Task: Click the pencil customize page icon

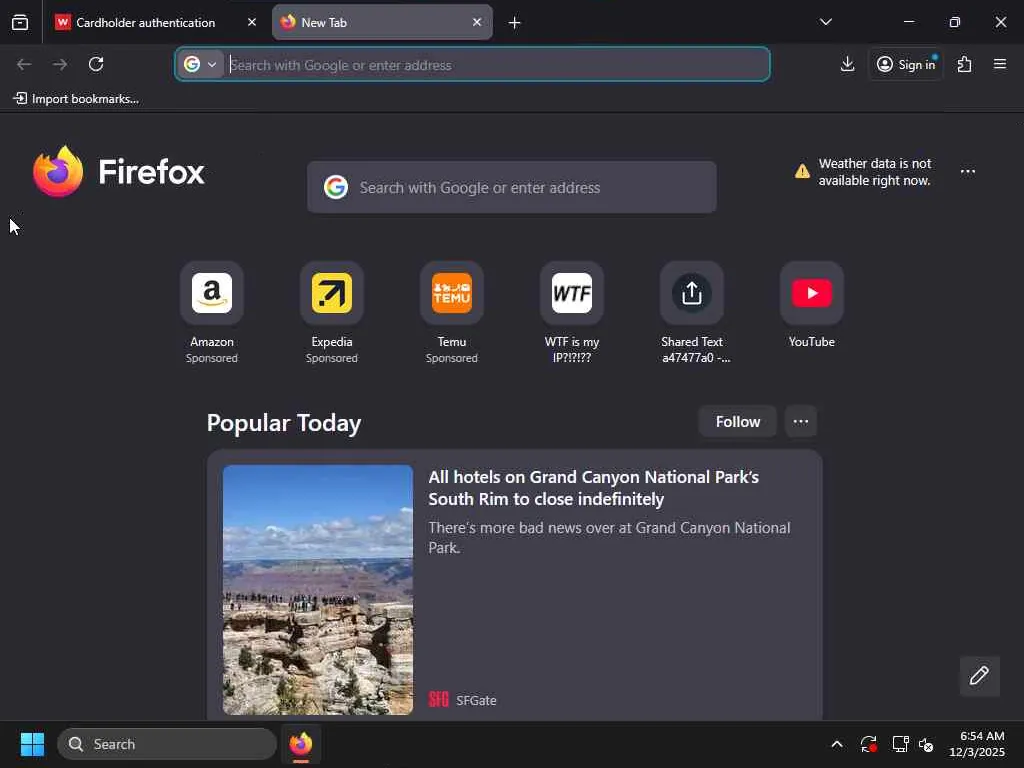Action: 980,676
